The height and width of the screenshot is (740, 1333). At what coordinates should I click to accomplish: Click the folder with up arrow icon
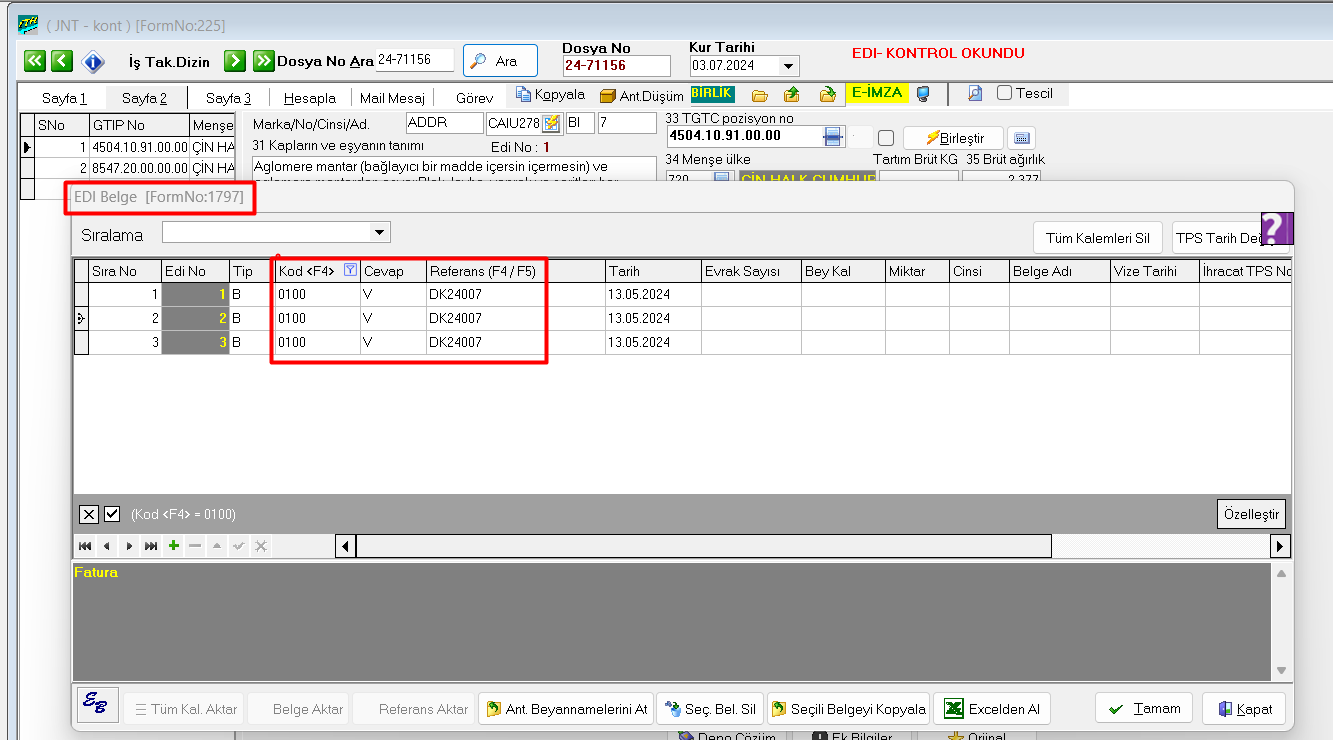click(x=792, y=95)
